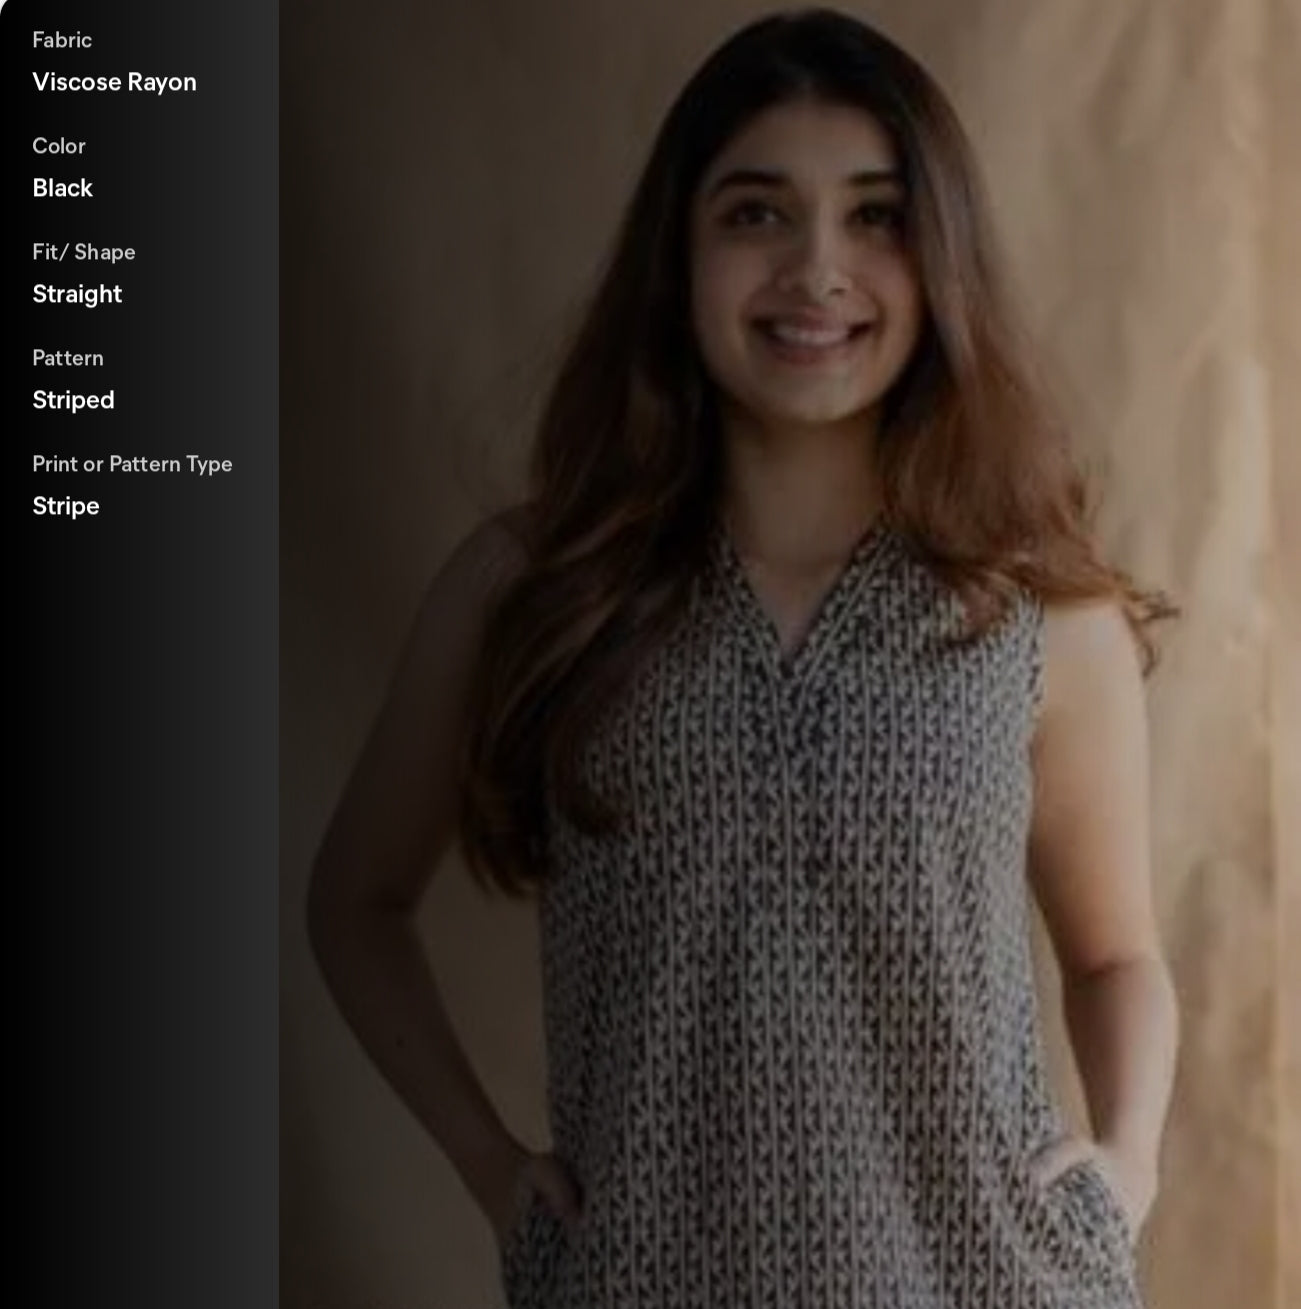This screenshot has height=1309, width=1301.
Task: Click the empty area below the Stripe value
Action: tap(139, 900)
